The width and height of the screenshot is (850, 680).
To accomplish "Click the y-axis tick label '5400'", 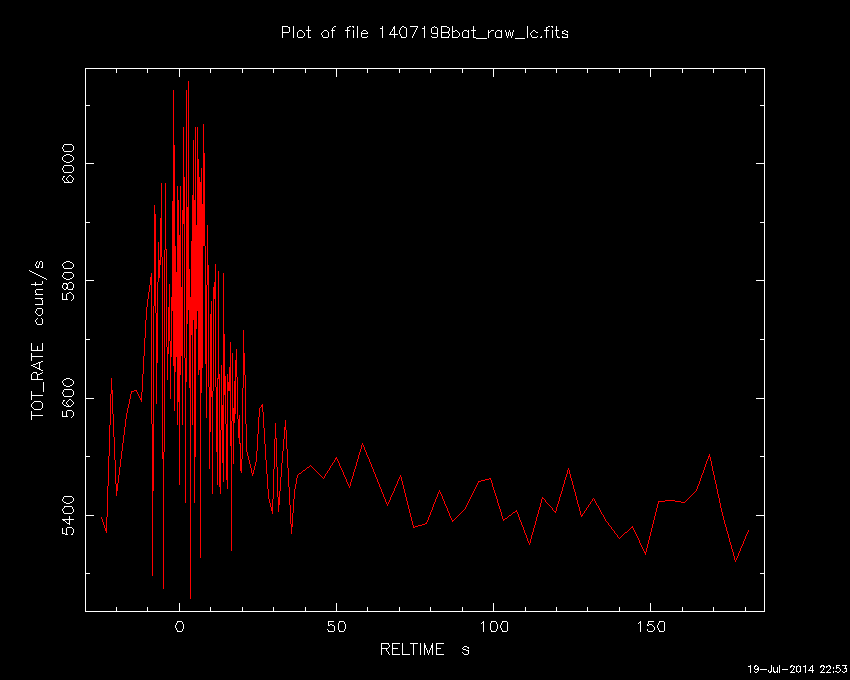I will (68, 516).
